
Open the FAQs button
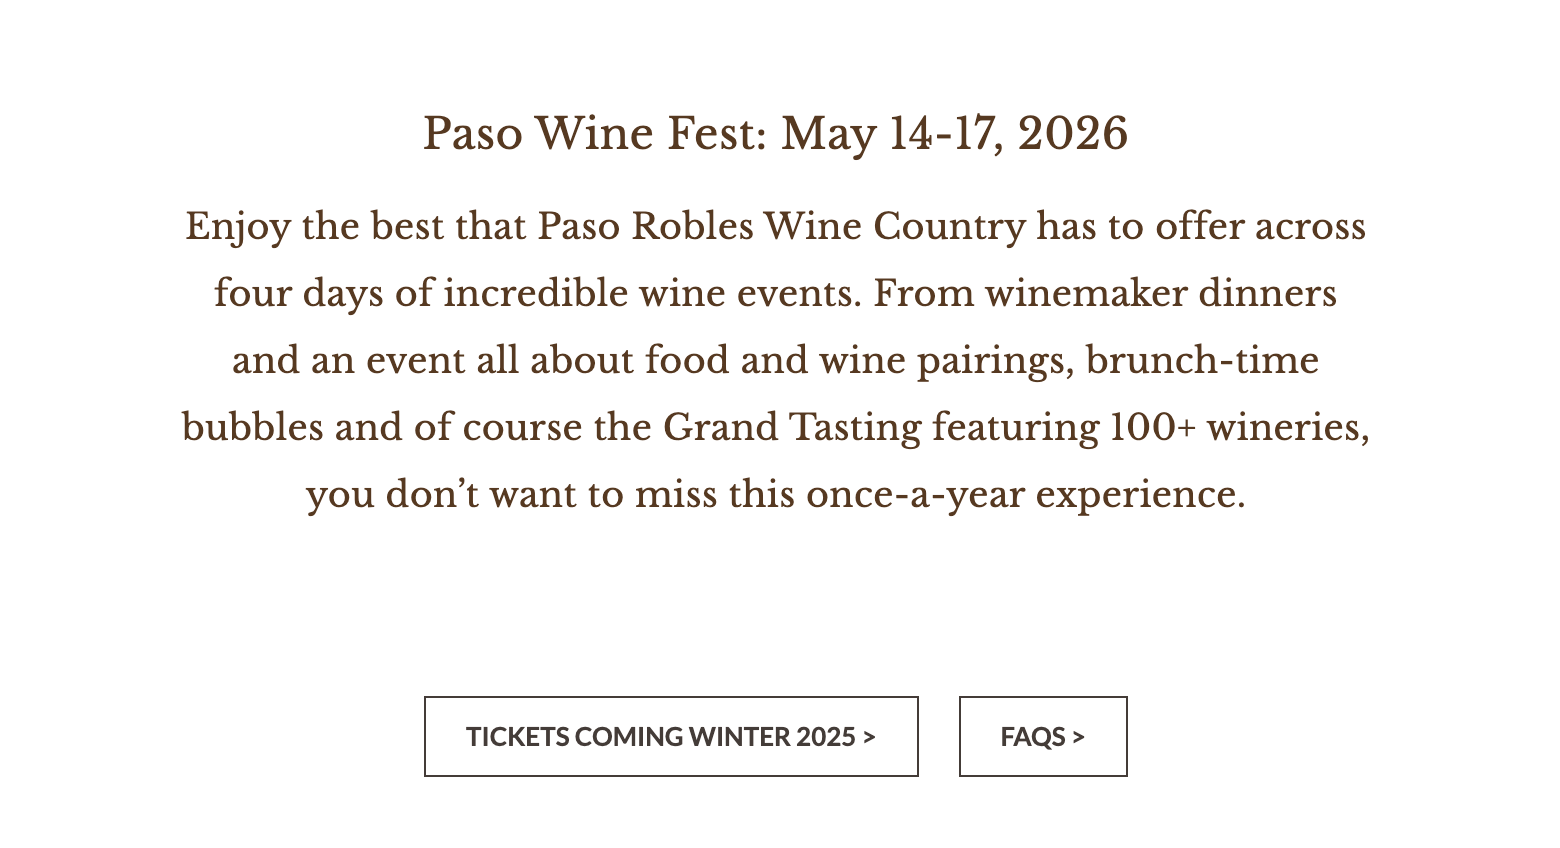pyautogui.click(x=1042, y=737)
